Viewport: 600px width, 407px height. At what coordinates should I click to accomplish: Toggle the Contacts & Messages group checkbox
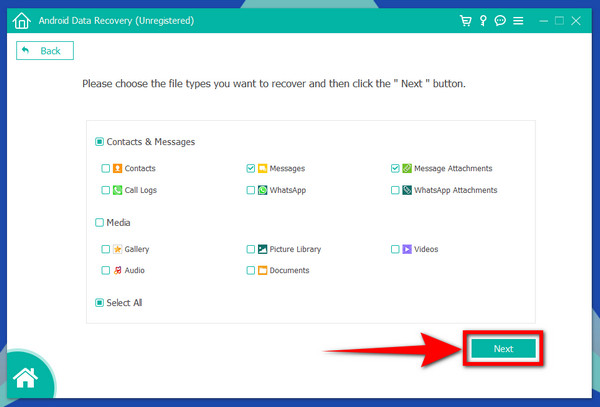[99, 142]
